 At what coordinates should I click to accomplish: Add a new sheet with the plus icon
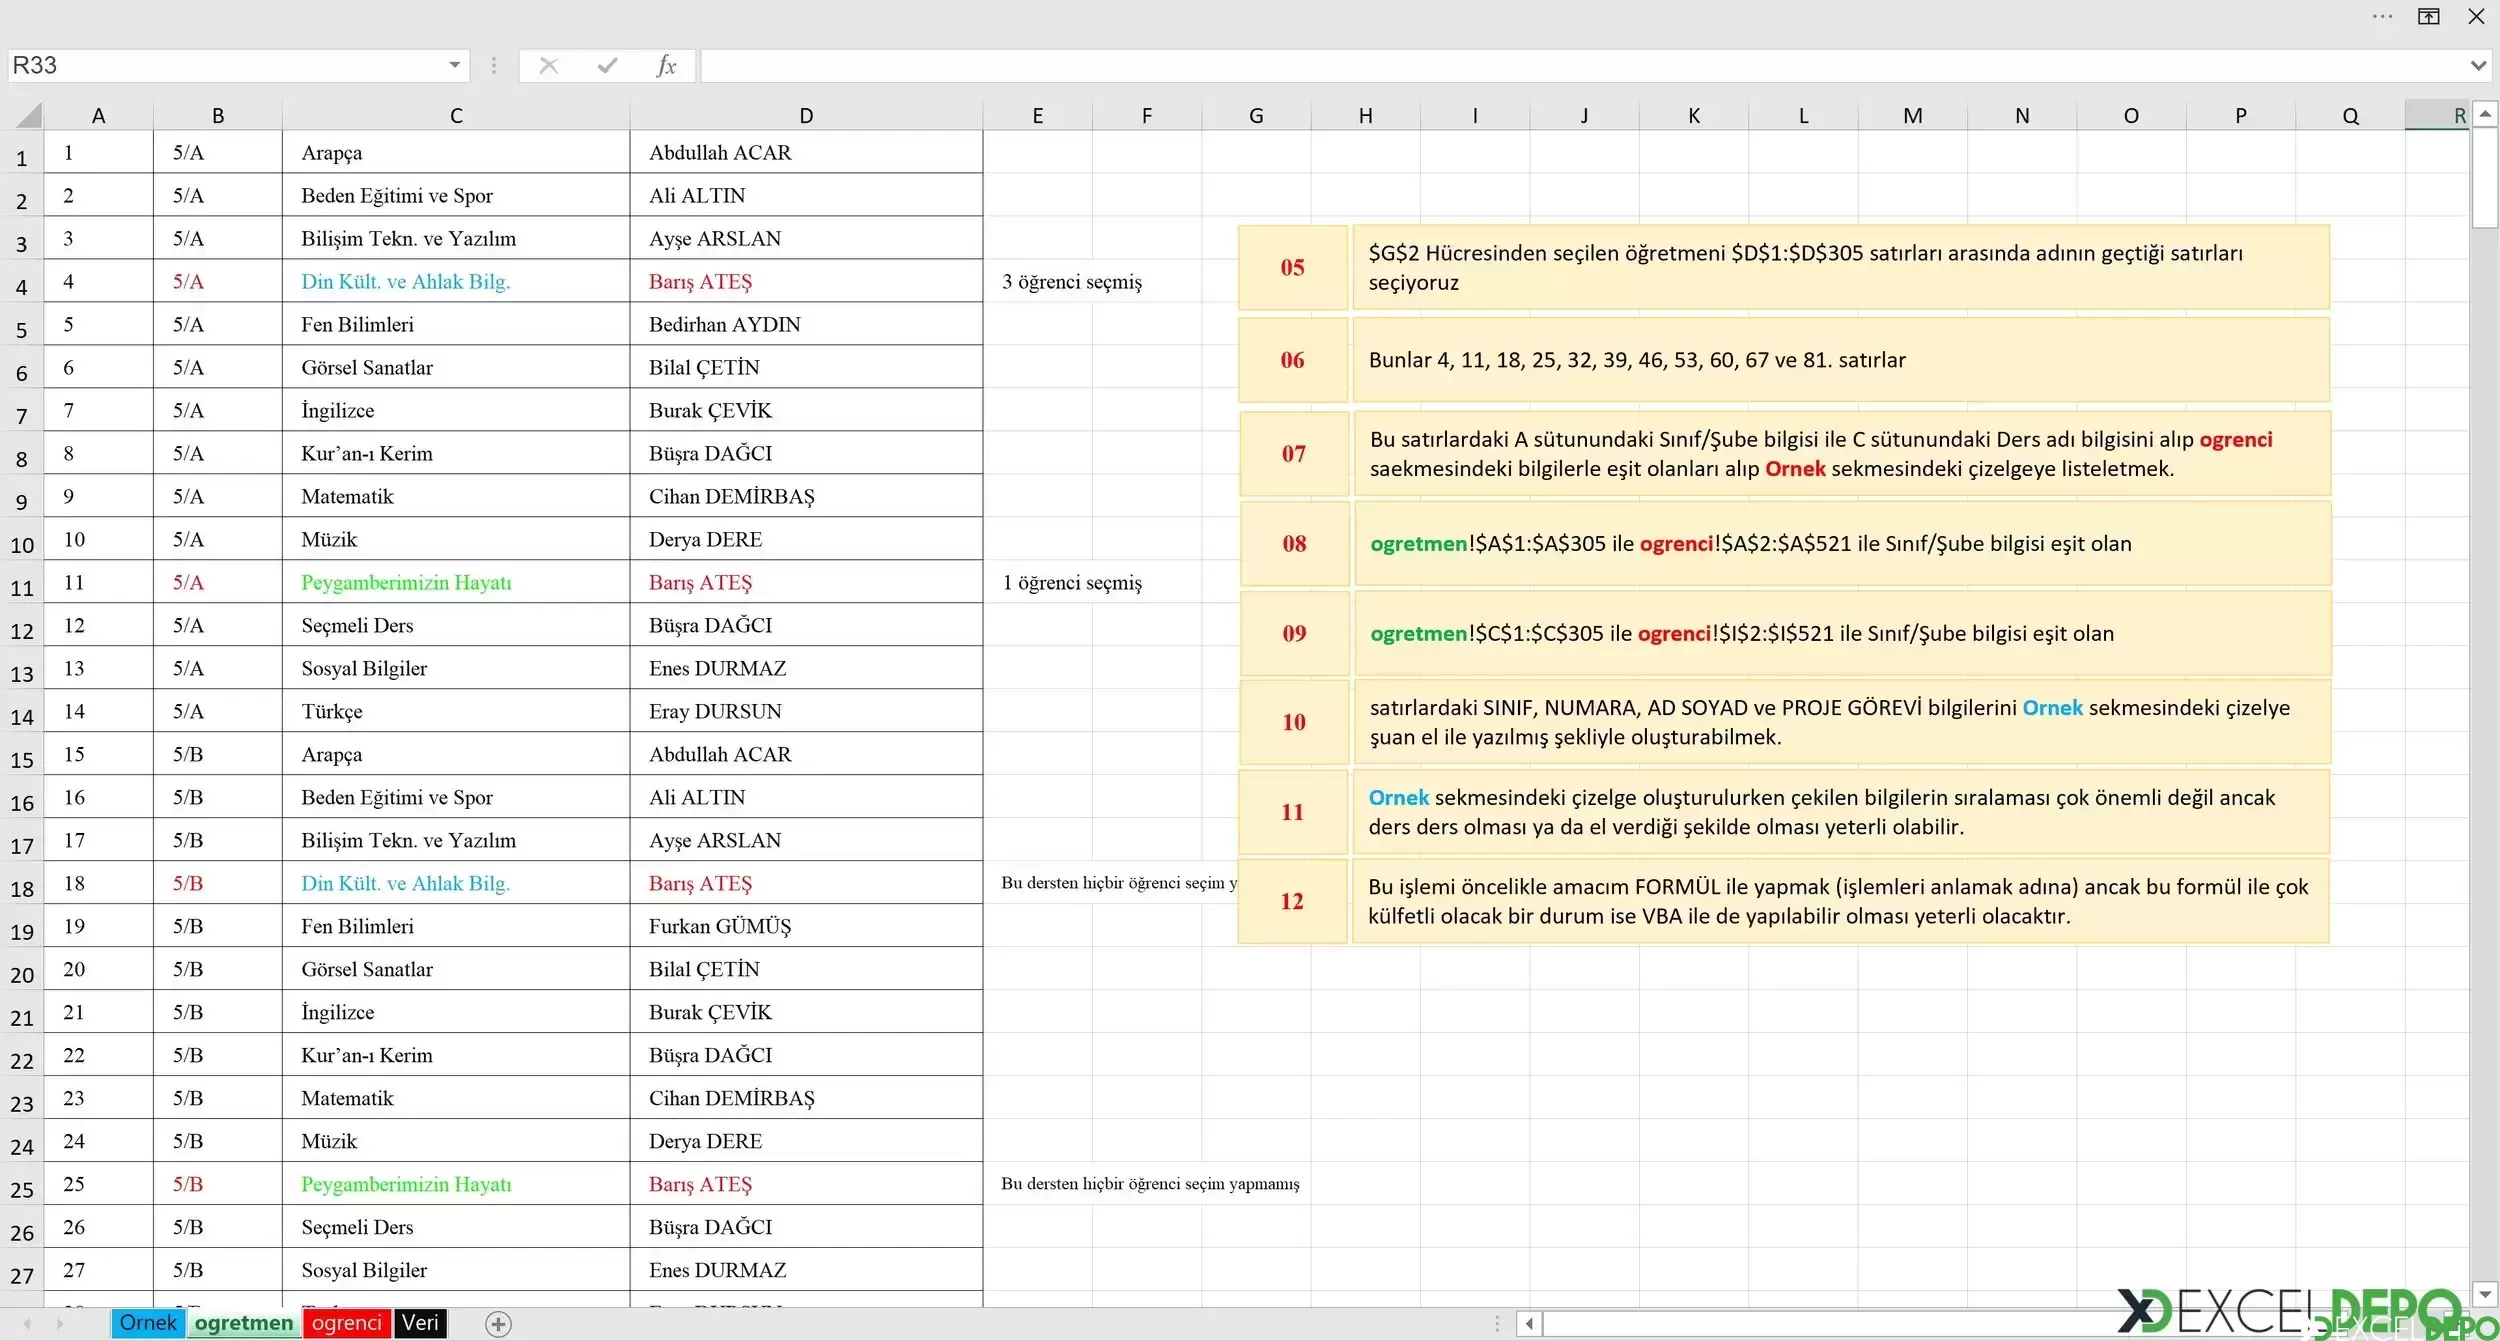(x=498, y=1324)
